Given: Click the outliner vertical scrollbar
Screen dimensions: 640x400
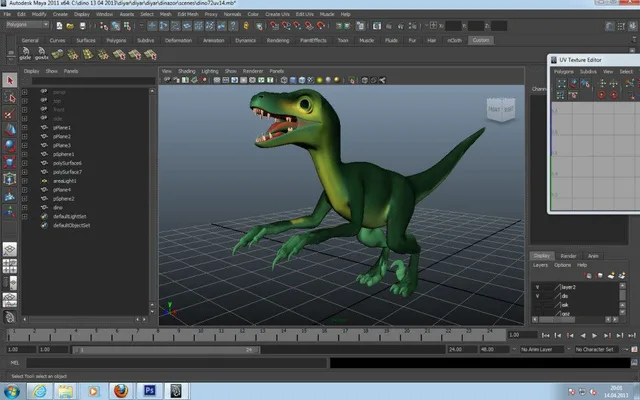Looking at the screenshot, I should click(x=152, y=197).
